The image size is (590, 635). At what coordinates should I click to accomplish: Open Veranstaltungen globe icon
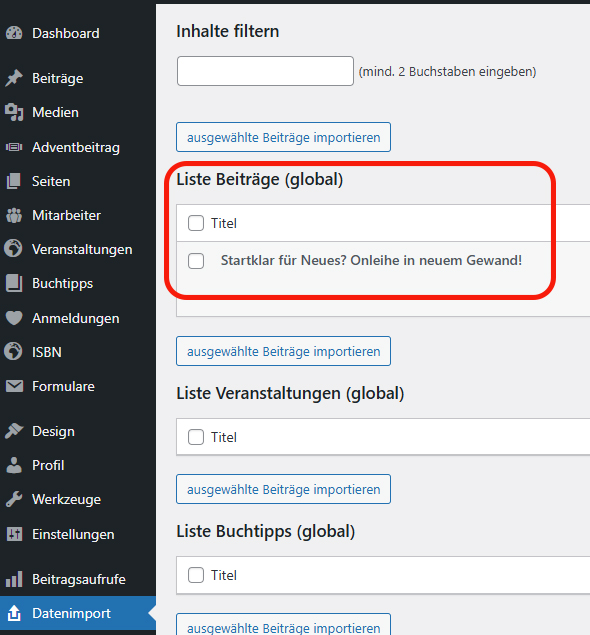pyautogui.click(x=13, y=249)
